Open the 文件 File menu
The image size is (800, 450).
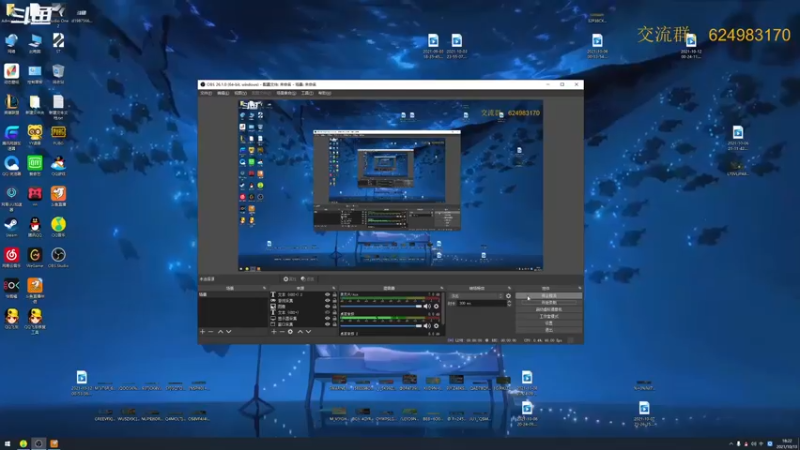point(206,93)
